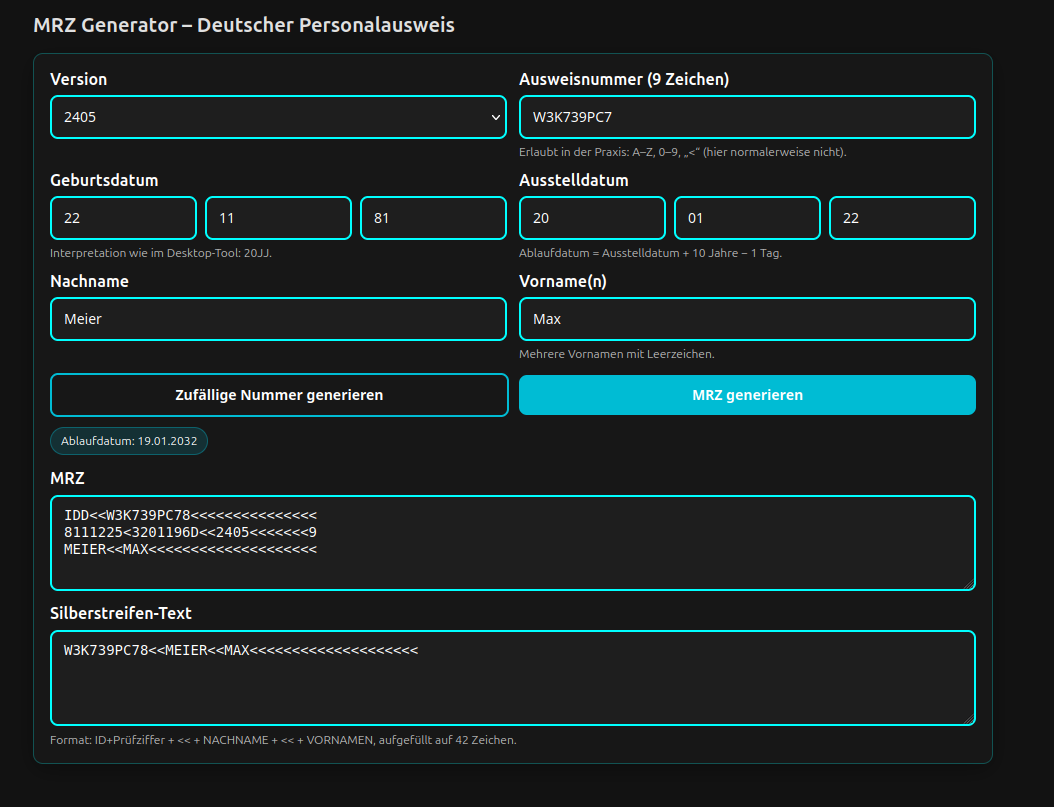
Task: Click the hint about Ablaufdatum = Ausstelldatum + 10 Jahre
Action: coord(650,253)
